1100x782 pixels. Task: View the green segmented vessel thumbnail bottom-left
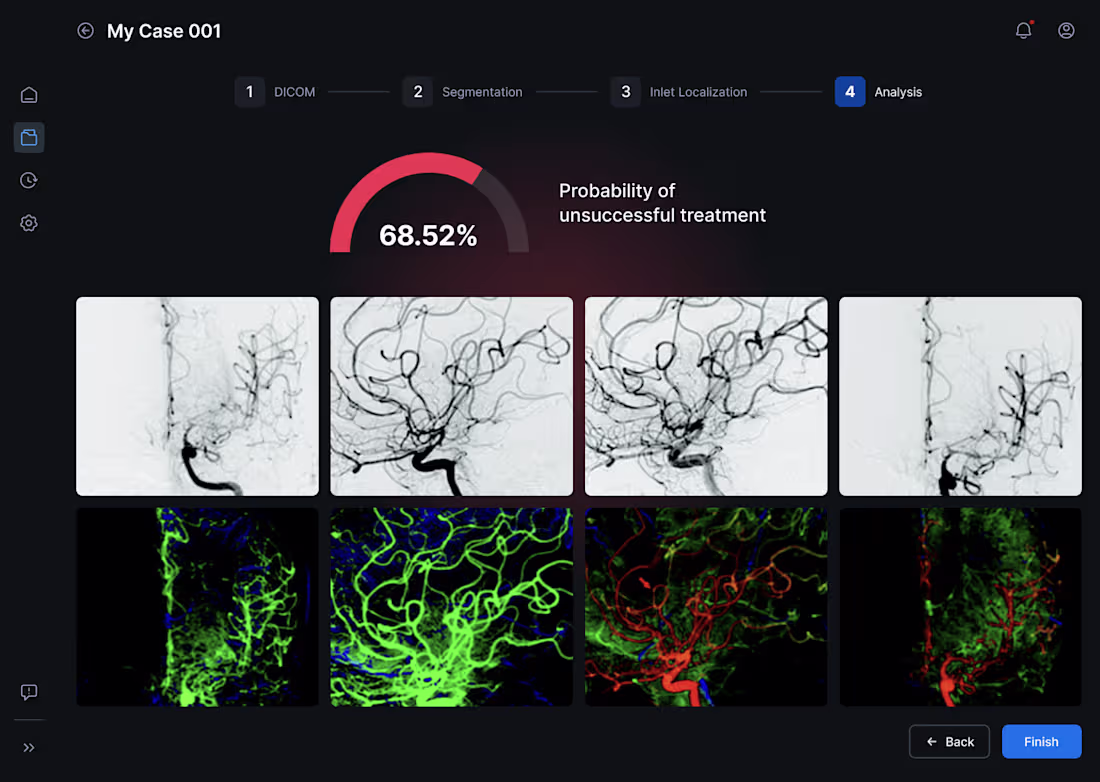[x=197, y=607]
